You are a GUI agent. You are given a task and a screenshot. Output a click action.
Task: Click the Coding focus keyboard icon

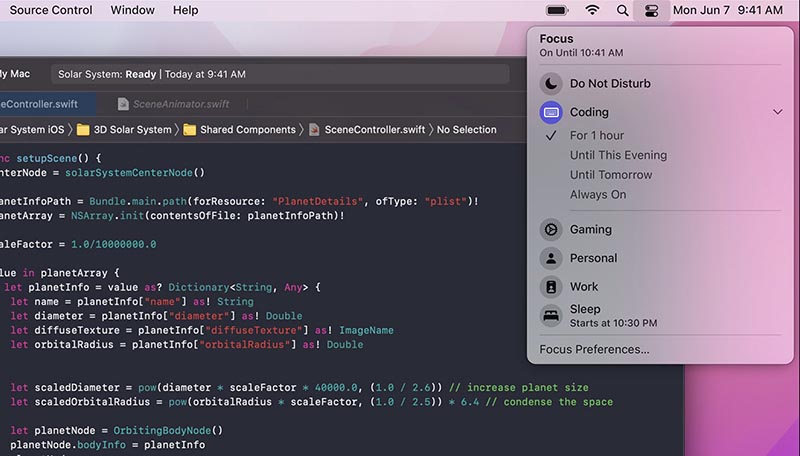(551, 112)
